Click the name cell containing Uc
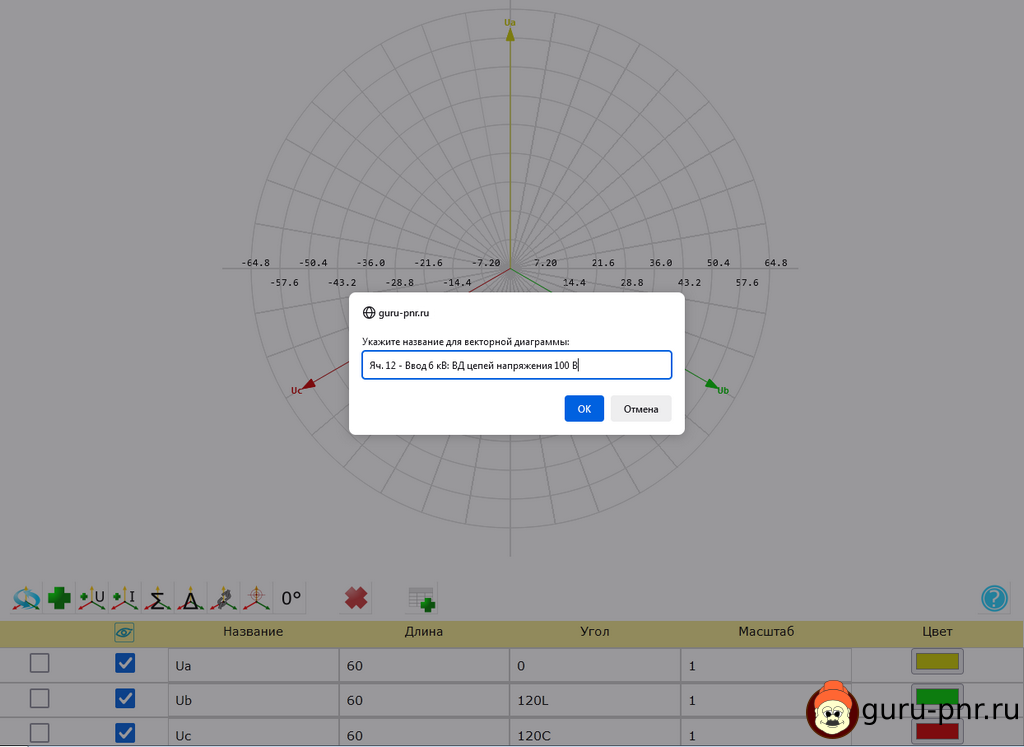 pos(253,734)
